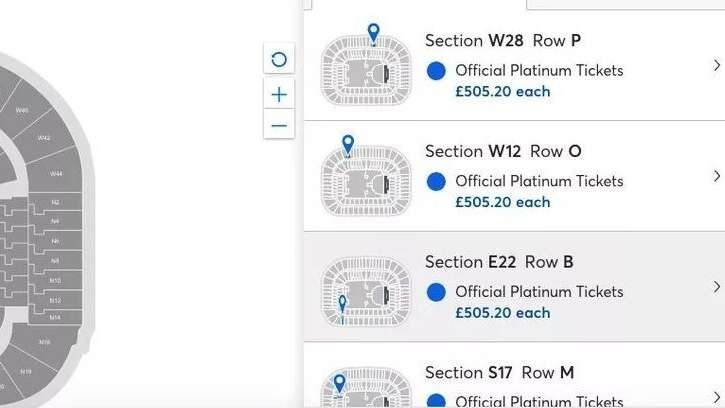Select section W42 on the seat map
The image size is (725, 408).
click(44, 137)
